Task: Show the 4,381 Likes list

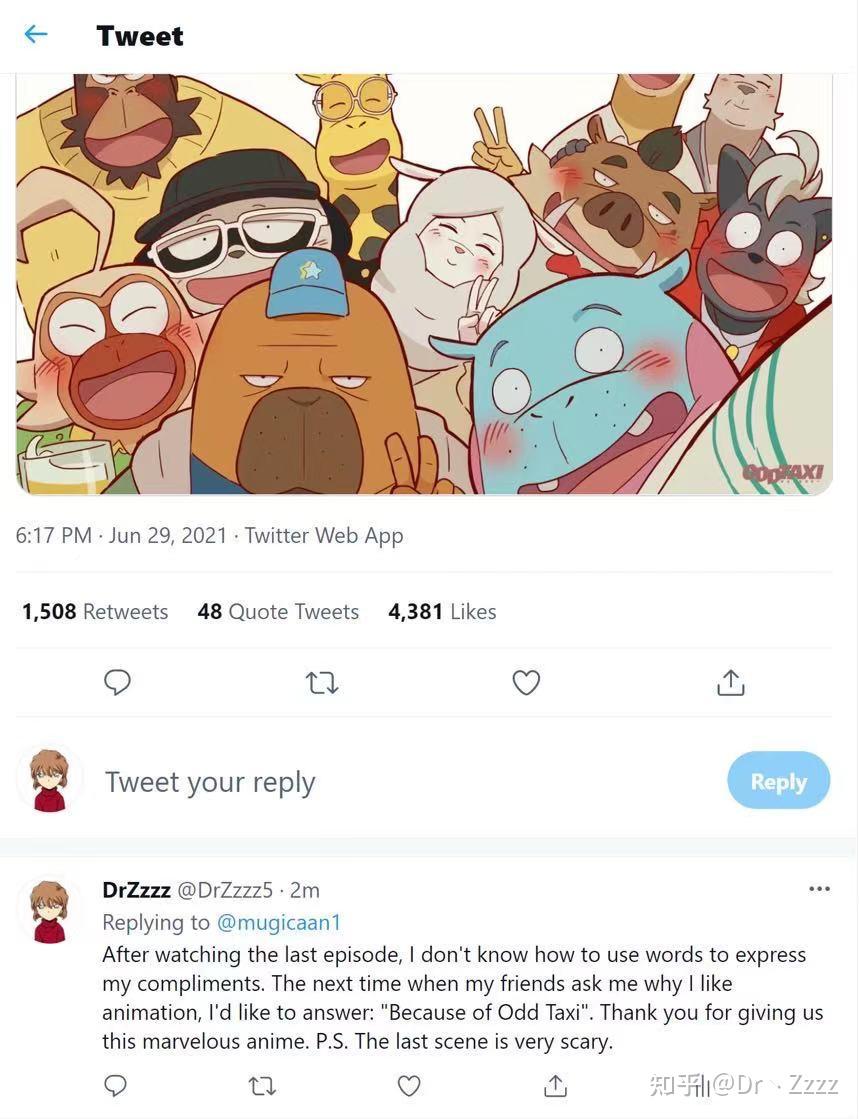Action: point(442,611)
